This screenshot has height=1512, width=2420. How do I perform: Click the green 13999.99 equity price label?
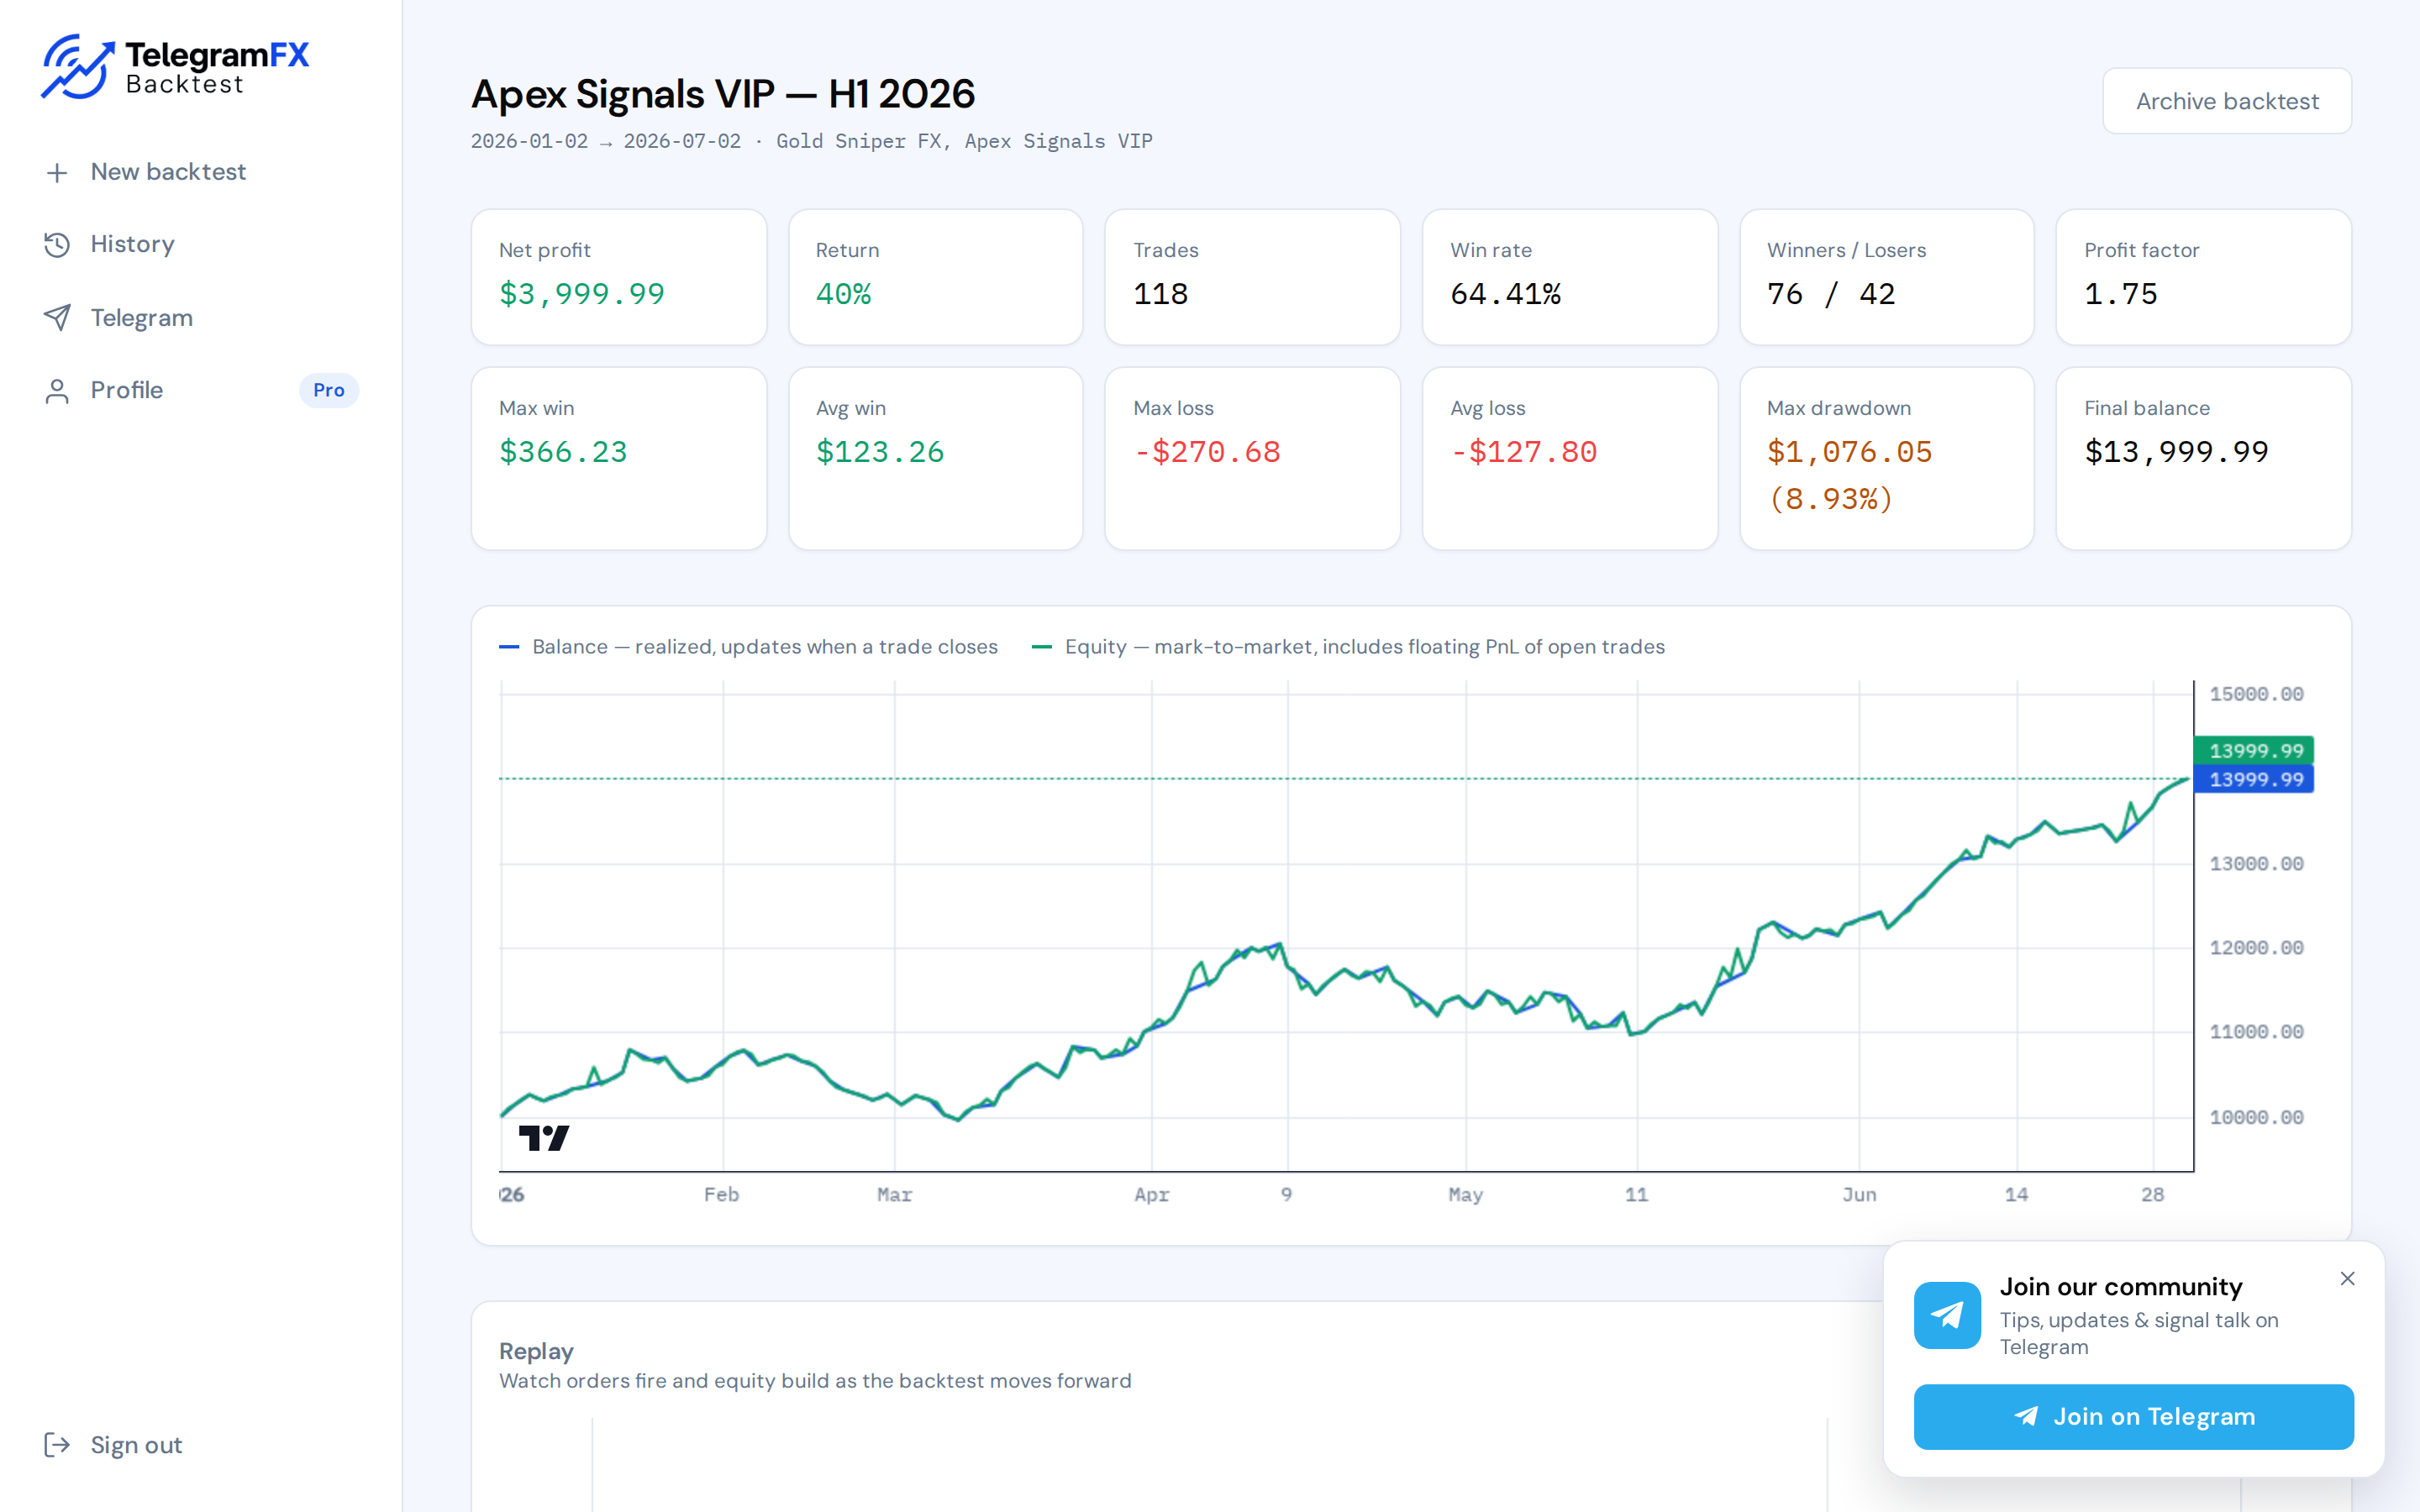[x=2253, y=750]
